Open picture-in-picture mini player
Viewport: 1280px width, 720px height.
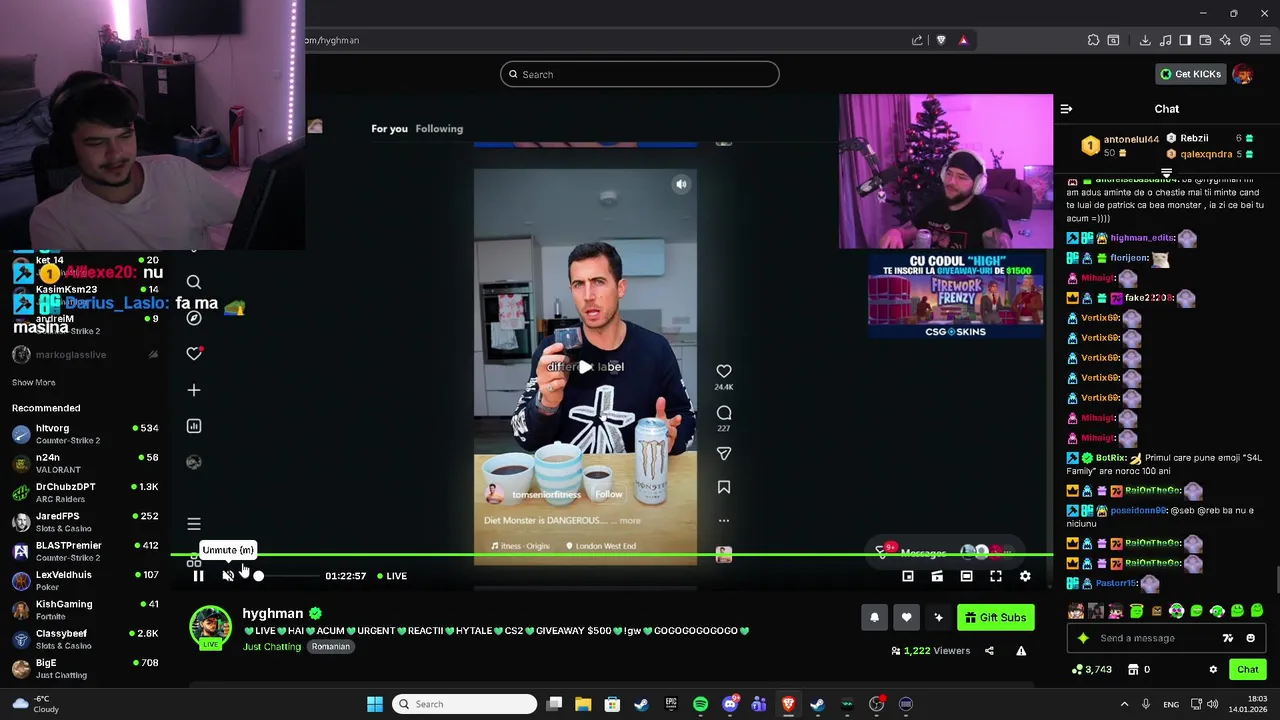click(x=908, y=576)
